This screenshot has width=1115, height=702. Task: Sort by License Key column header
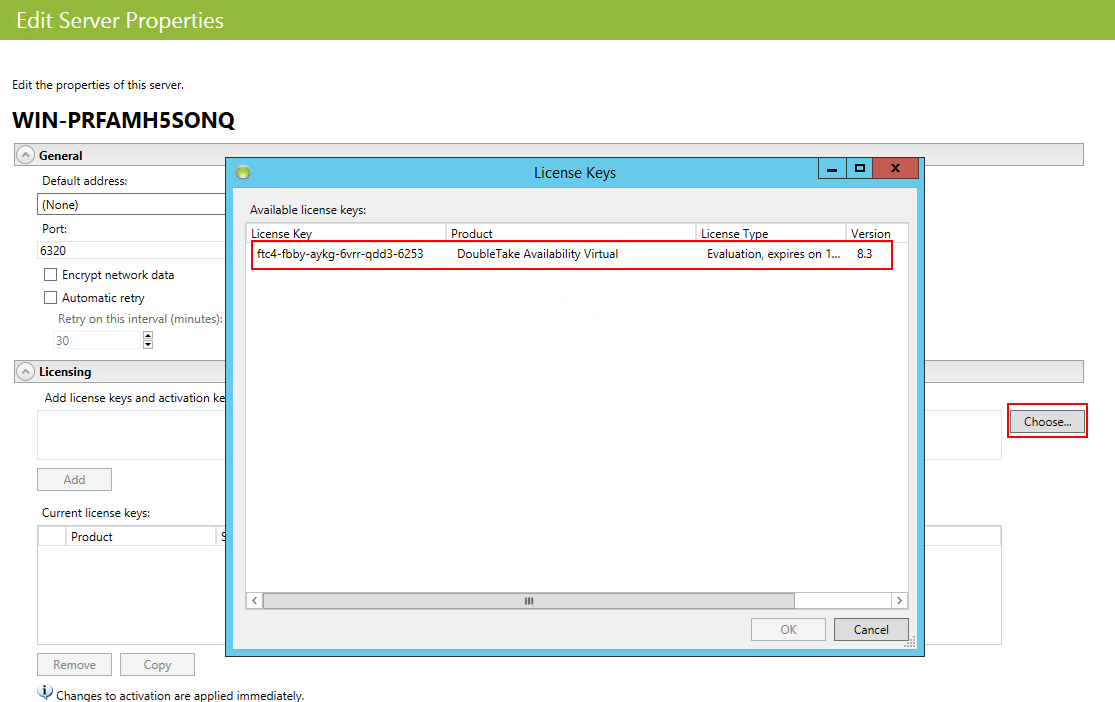[x=346, y=233]
